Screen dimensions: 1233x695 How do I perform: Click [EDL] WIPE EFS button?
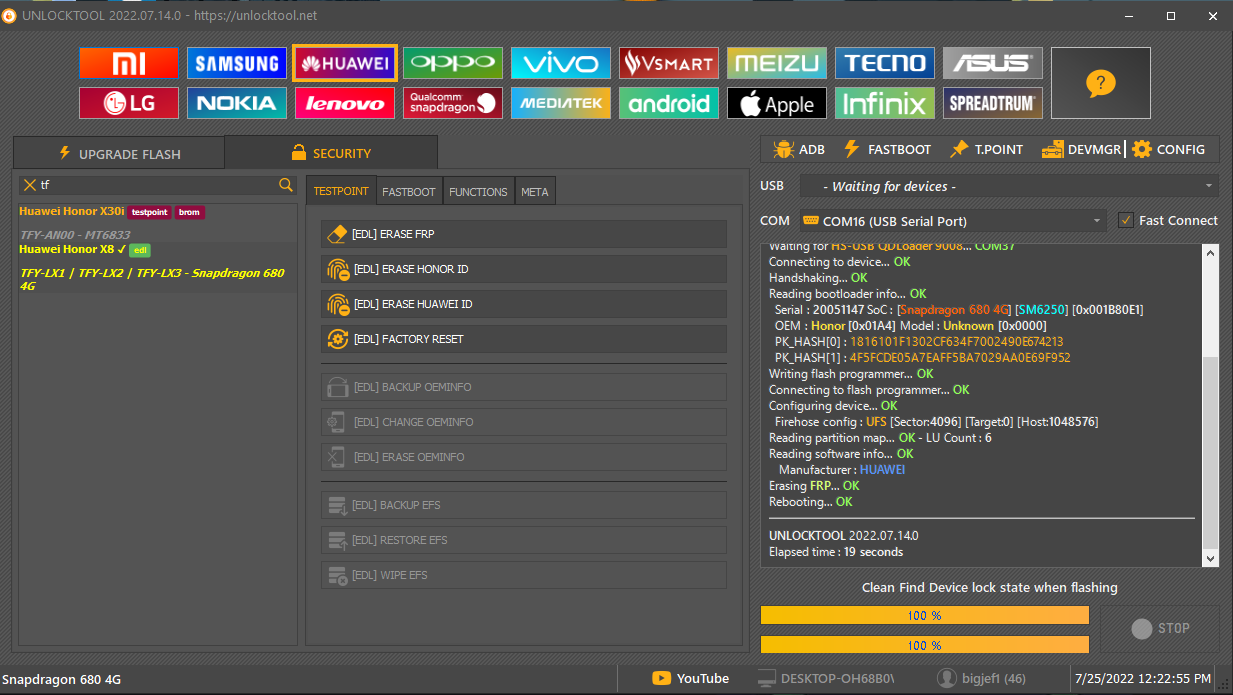[x=524, y=575]
